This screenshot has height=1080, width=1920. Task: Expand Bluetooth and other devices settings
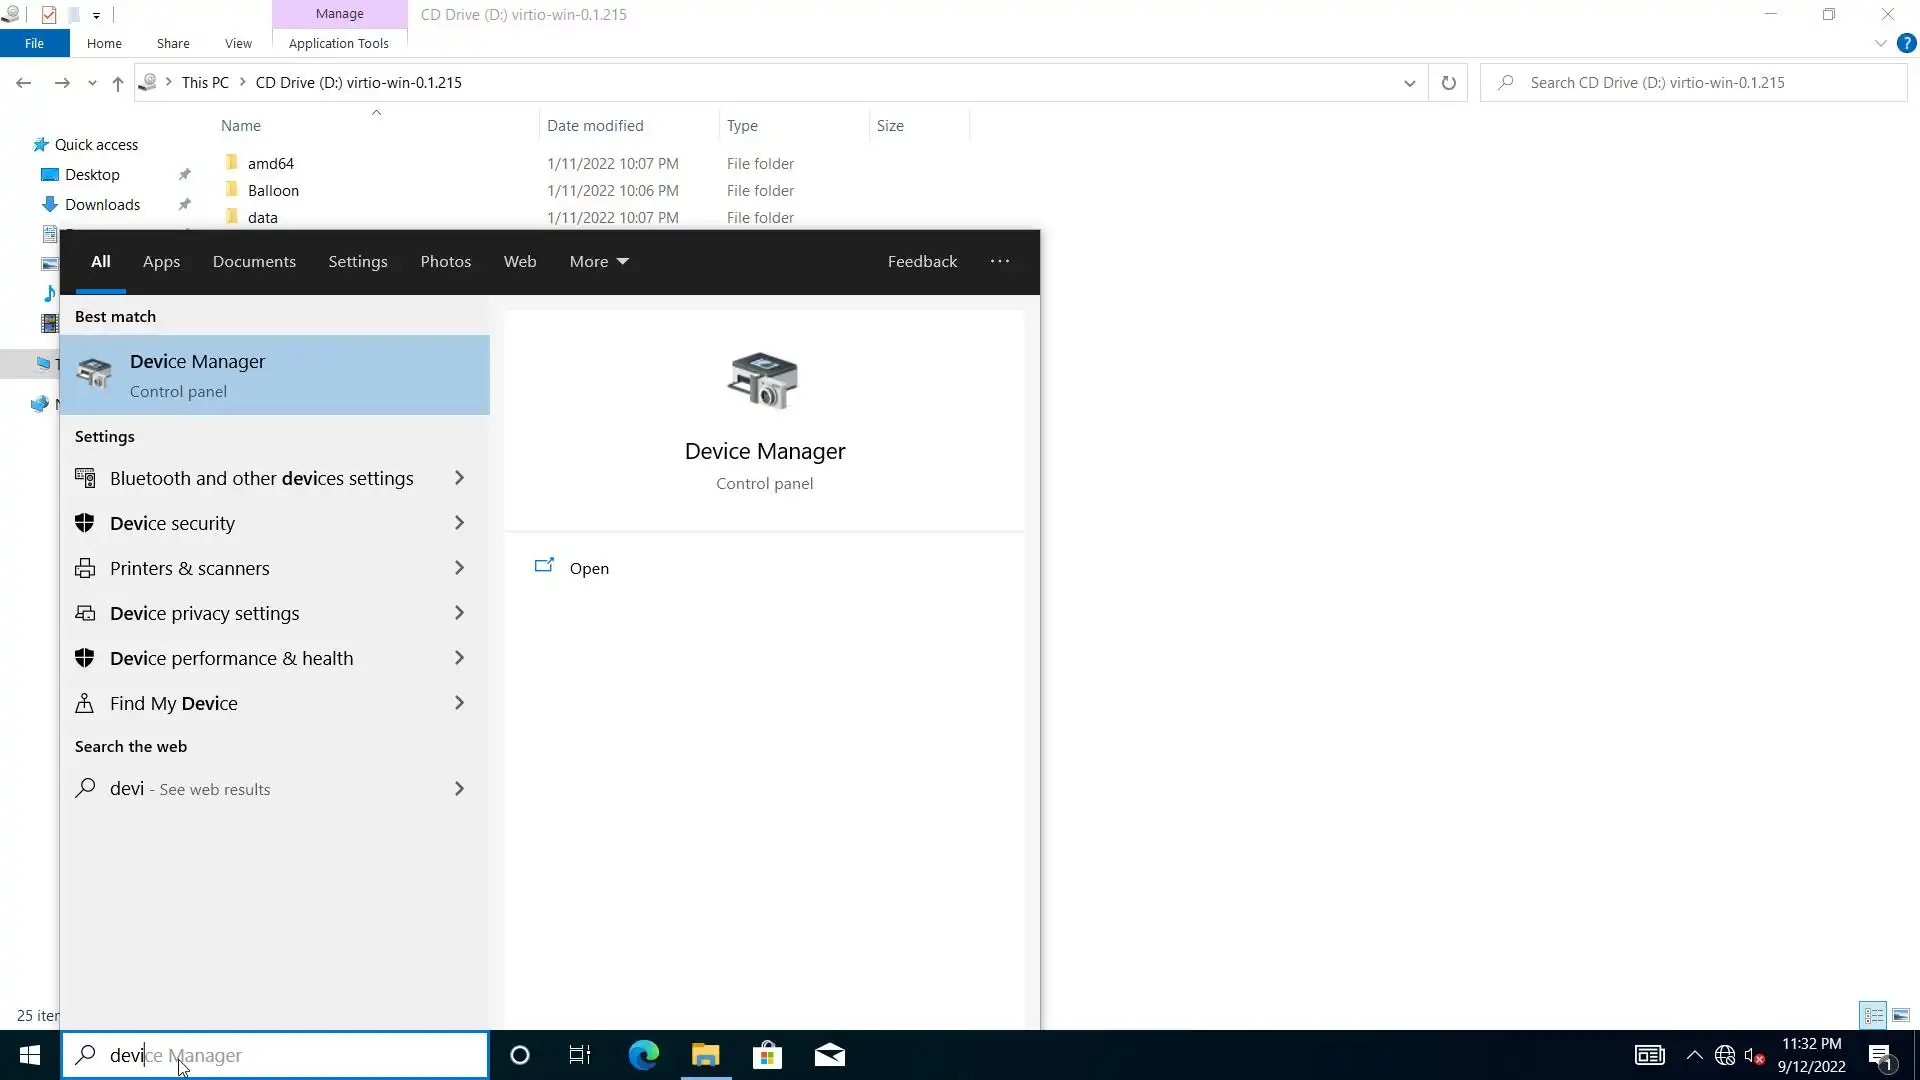click(459, 478)
